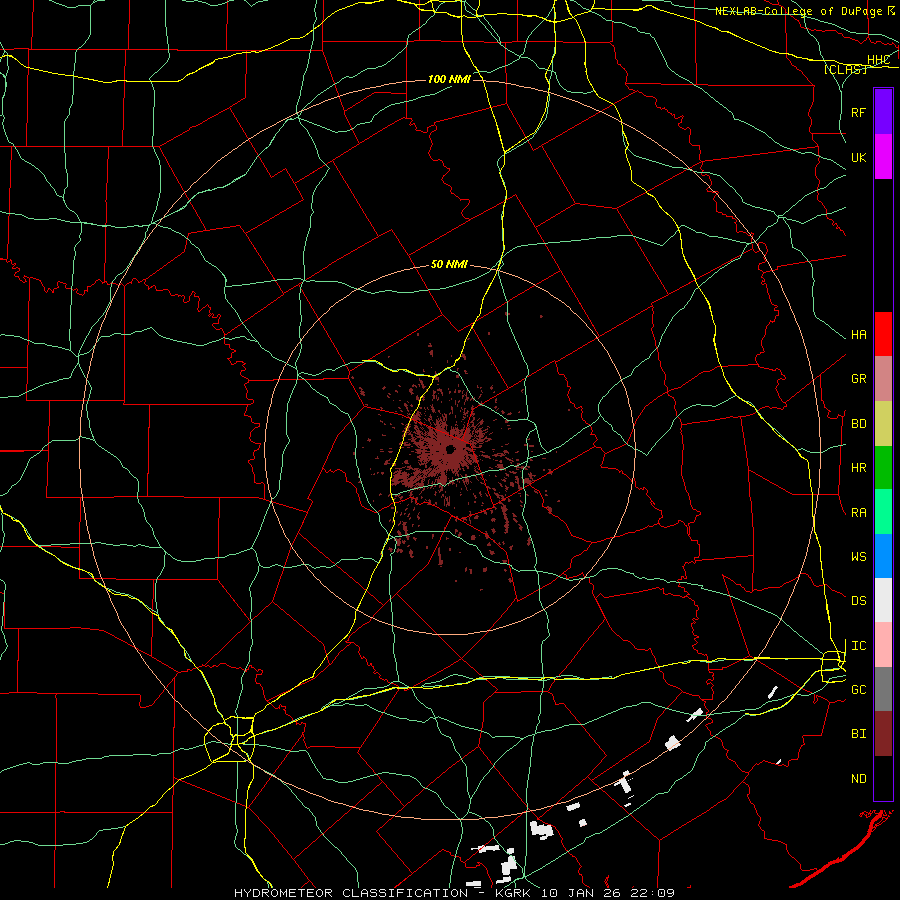The image size is (900, 900).
Task: Click the ND black legend color swatch
Action: (x=883, y=778)
